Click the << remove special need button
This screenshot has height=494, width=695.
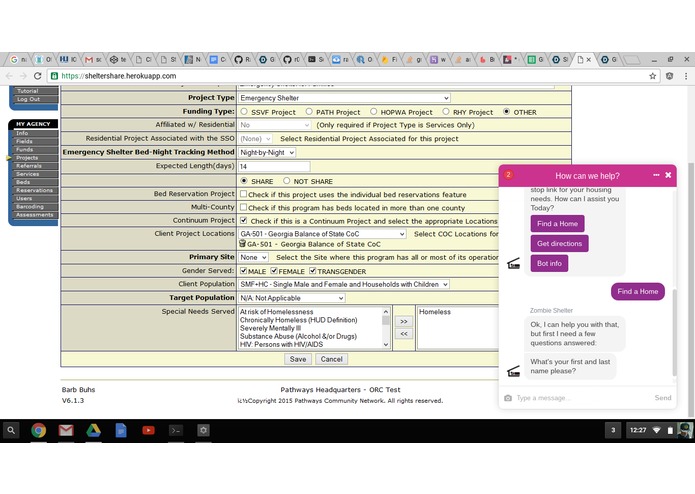coord(404,334)
